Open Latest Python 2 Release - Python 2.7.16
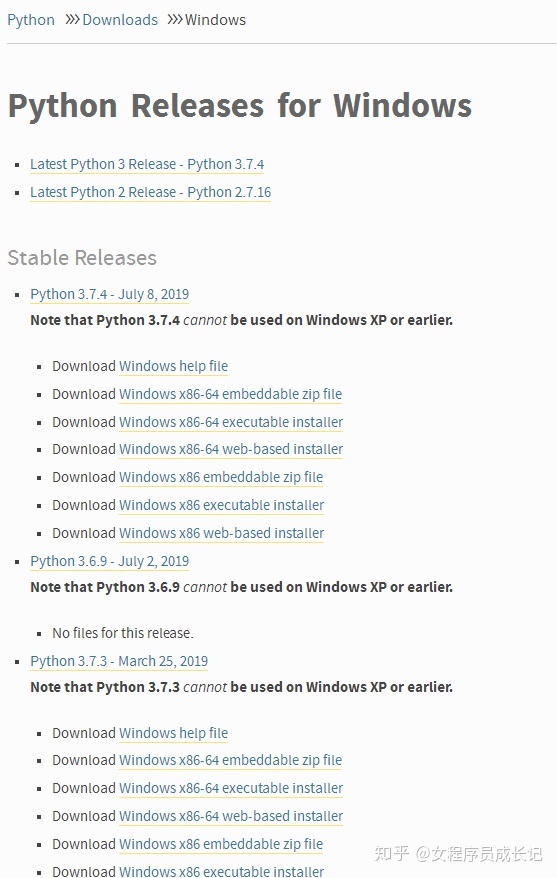557x878 pixels. coord(151,192)
